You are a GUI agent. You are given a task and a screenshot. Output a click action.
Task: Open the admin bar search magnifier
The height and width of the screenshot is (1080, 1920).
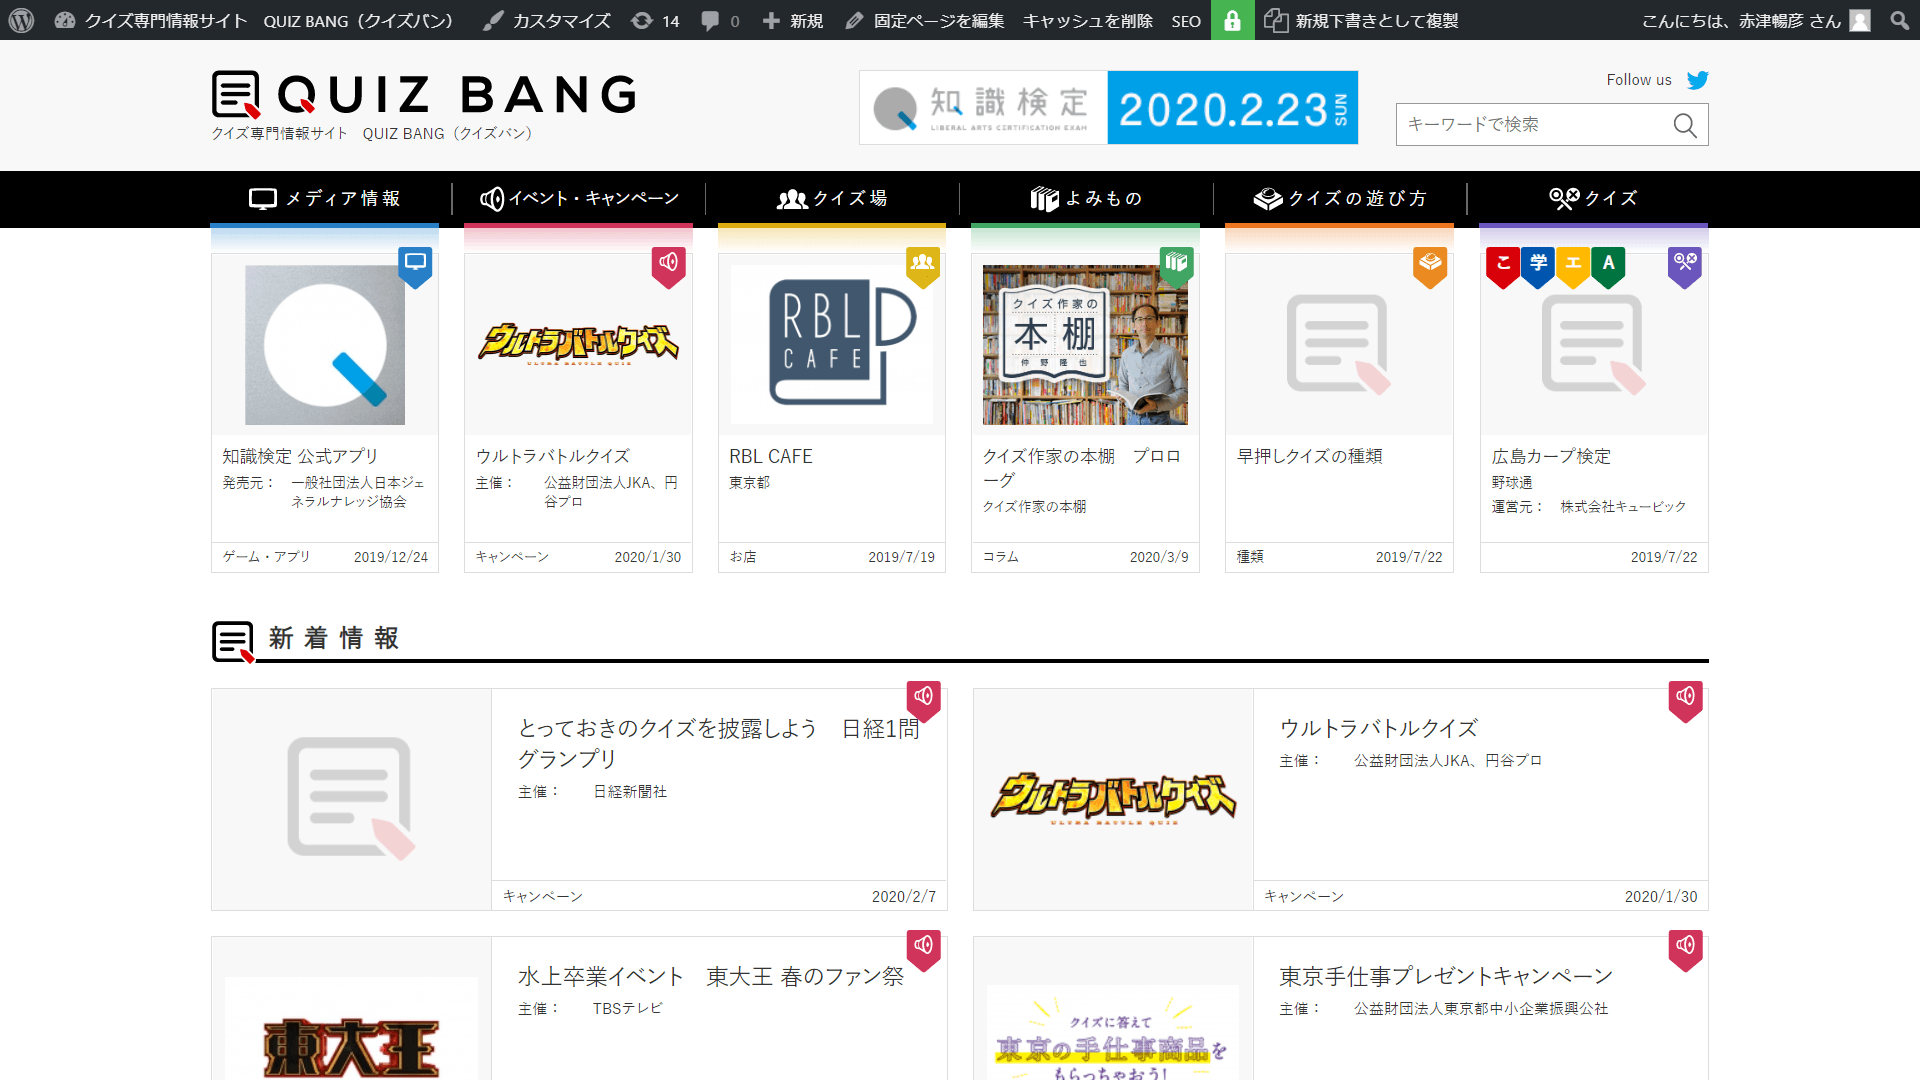[x=1899, y=20]
